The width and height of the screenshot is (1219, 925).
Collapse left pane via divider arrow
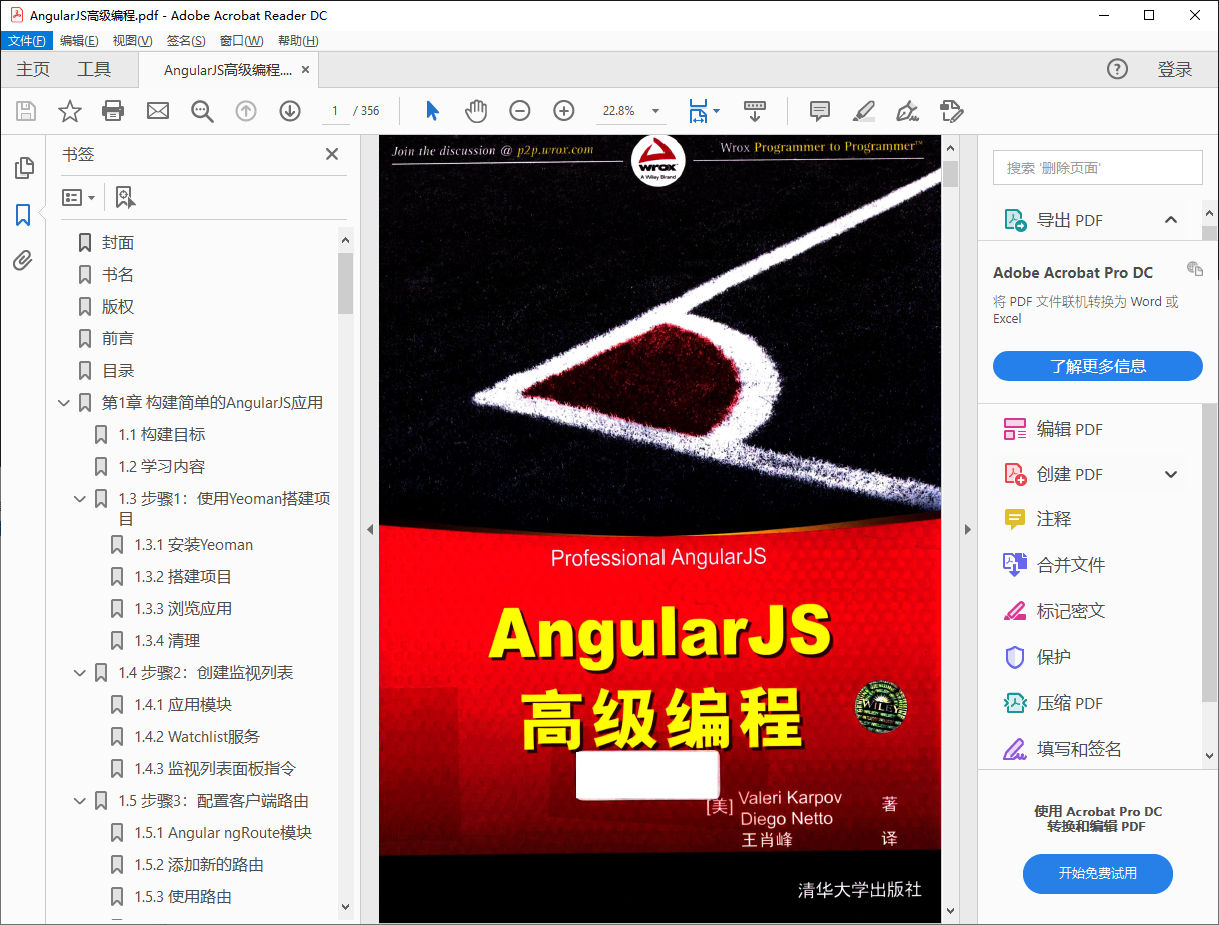click(x=369, y=530)
